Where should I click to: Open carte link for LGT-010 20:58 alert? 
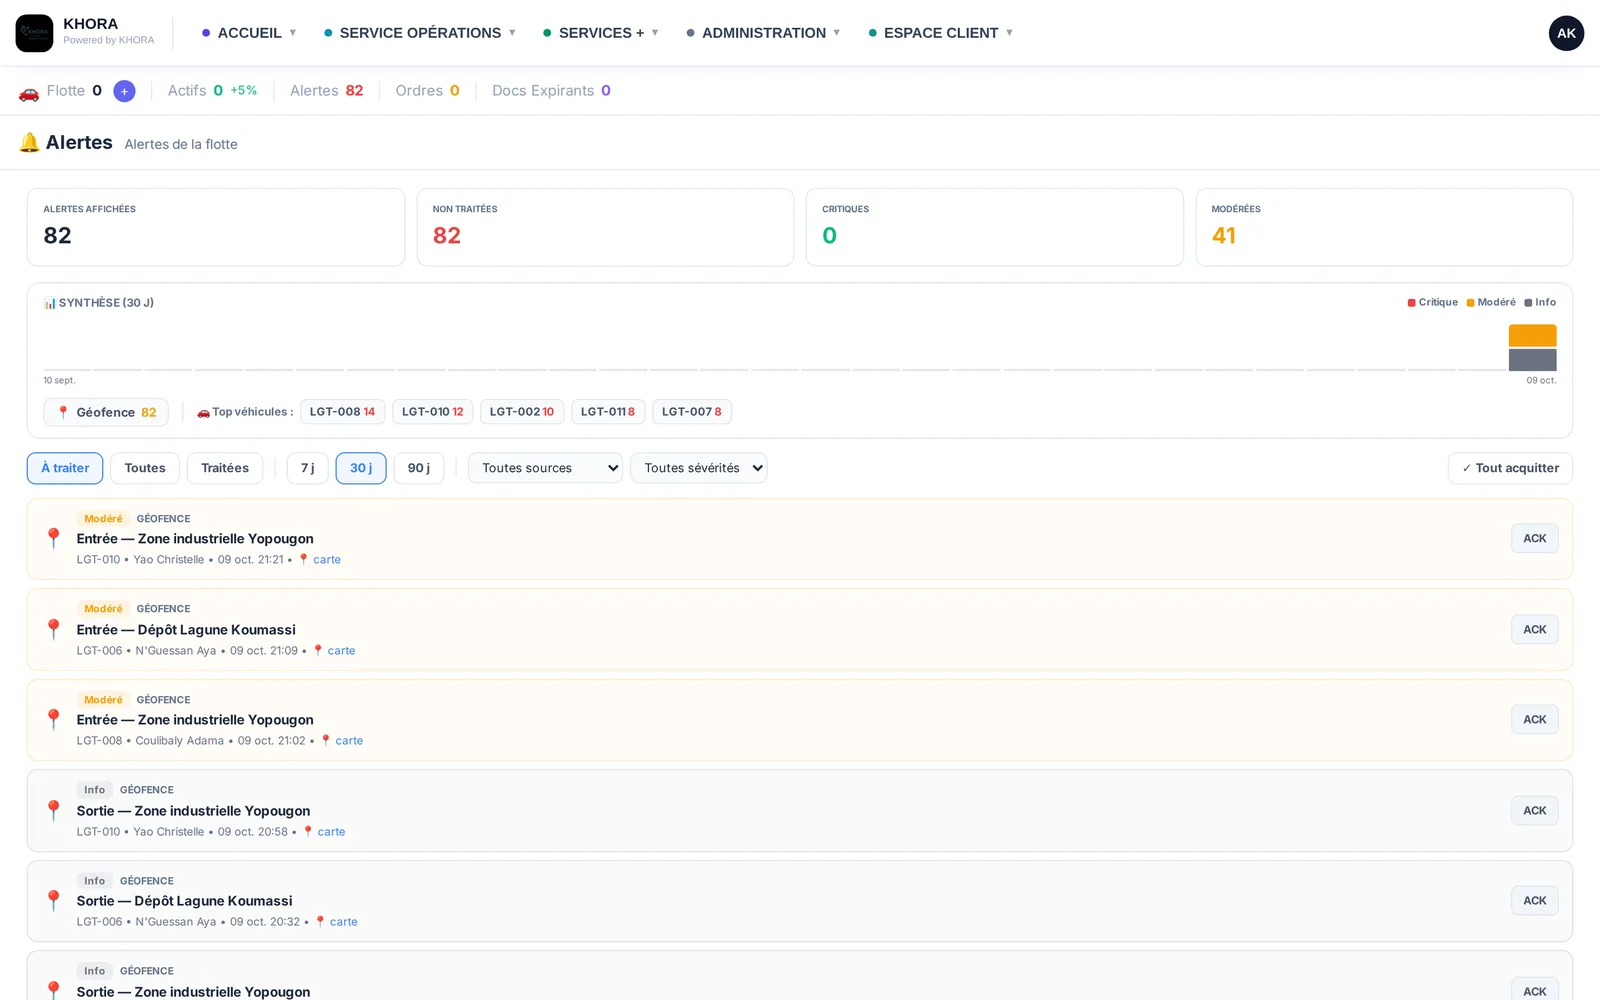(x=331, y=832)
